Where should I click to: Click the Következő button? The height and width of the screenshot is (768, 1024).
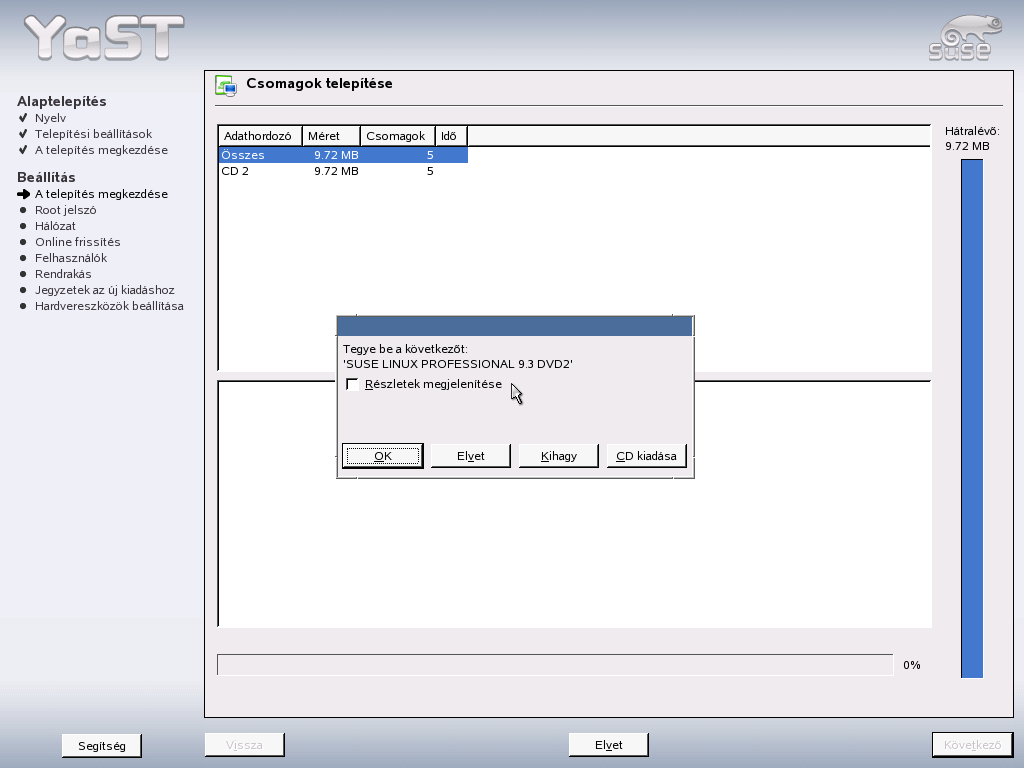[x=972, y=744]
